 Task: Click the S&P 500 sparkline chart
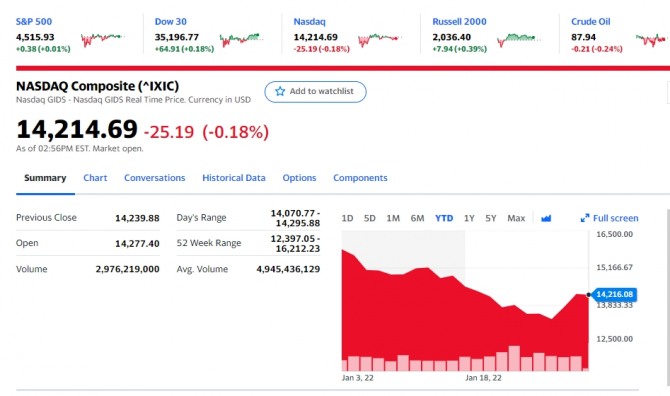pos(103,39)
